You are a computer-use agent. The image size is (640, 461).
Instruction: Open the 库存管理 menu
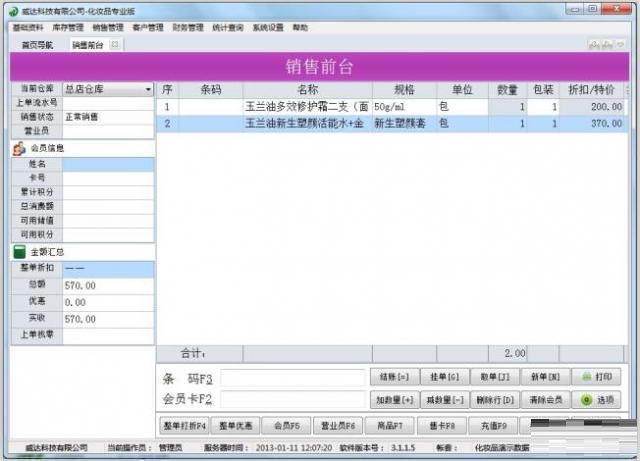(69, 28)
